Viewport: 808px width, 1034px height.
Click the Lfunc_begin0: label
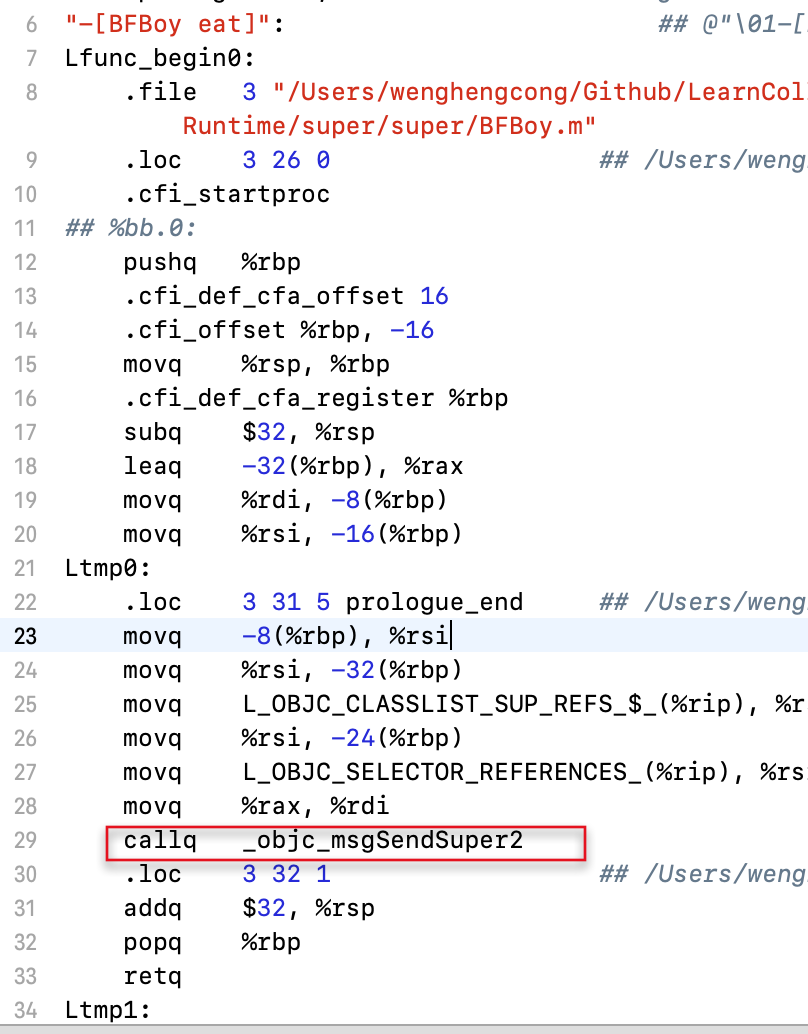(160, 59)
